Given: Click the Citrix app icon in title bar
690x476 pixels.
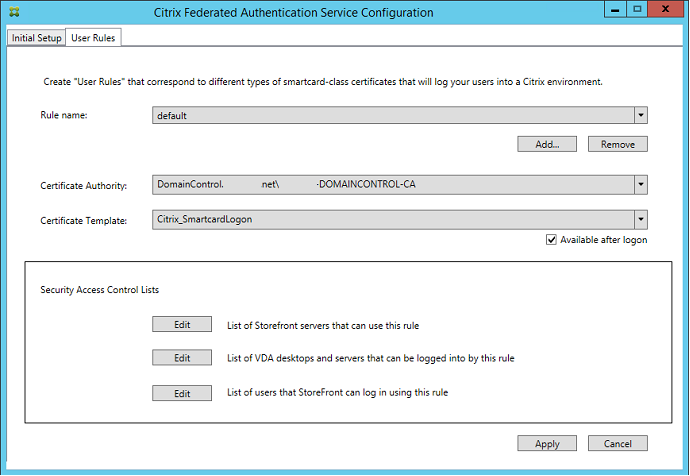Looking at the screenshot, I should point(13,13).
